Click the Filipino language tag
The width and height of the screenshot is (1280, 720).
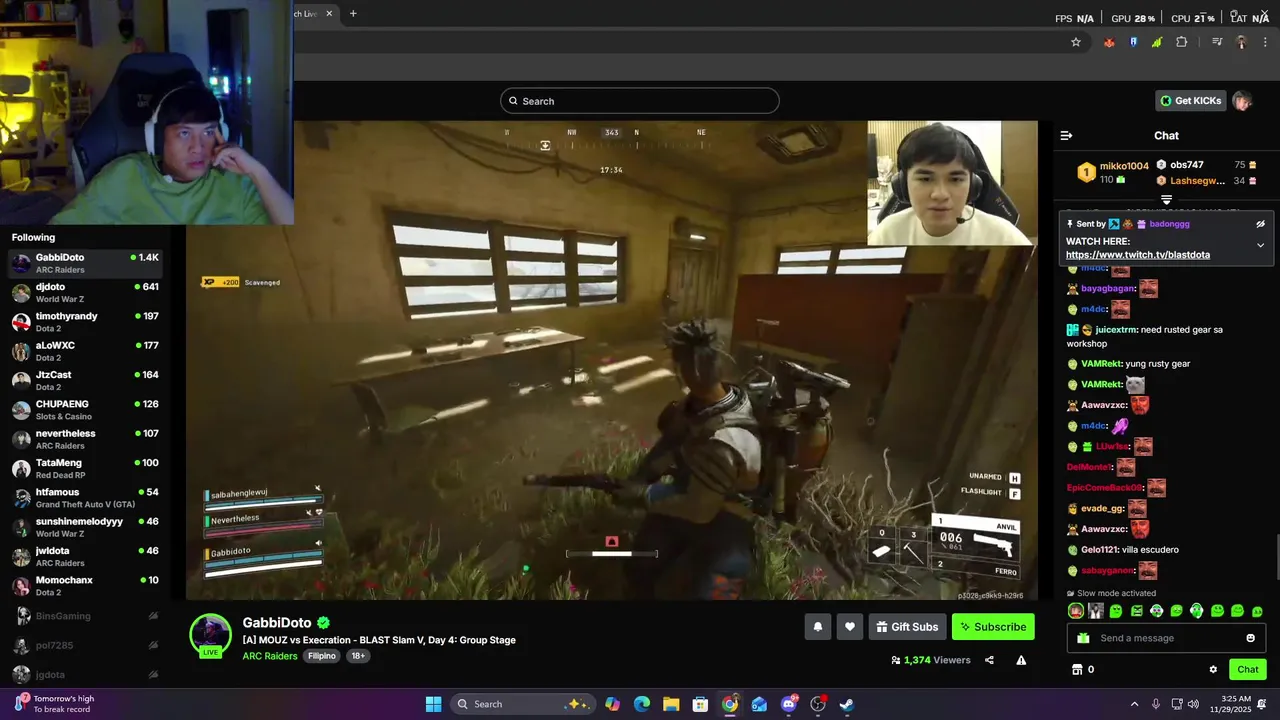click(322, 656)
